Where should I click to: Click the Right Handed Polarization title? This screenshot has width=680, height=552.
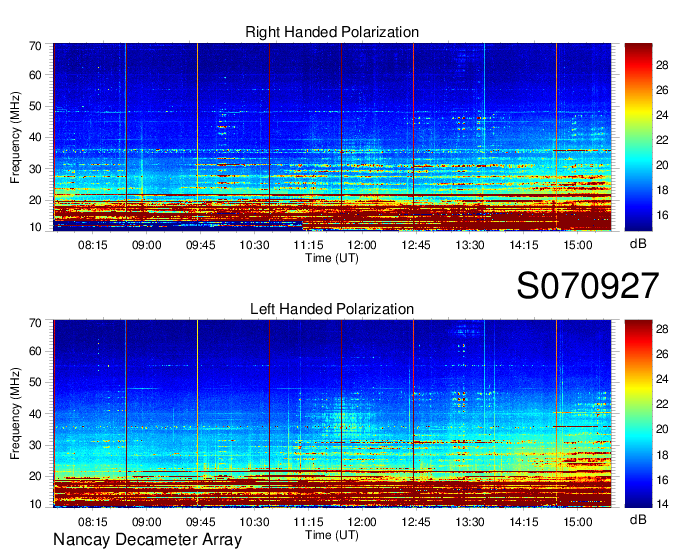click(x=332, y=32)
